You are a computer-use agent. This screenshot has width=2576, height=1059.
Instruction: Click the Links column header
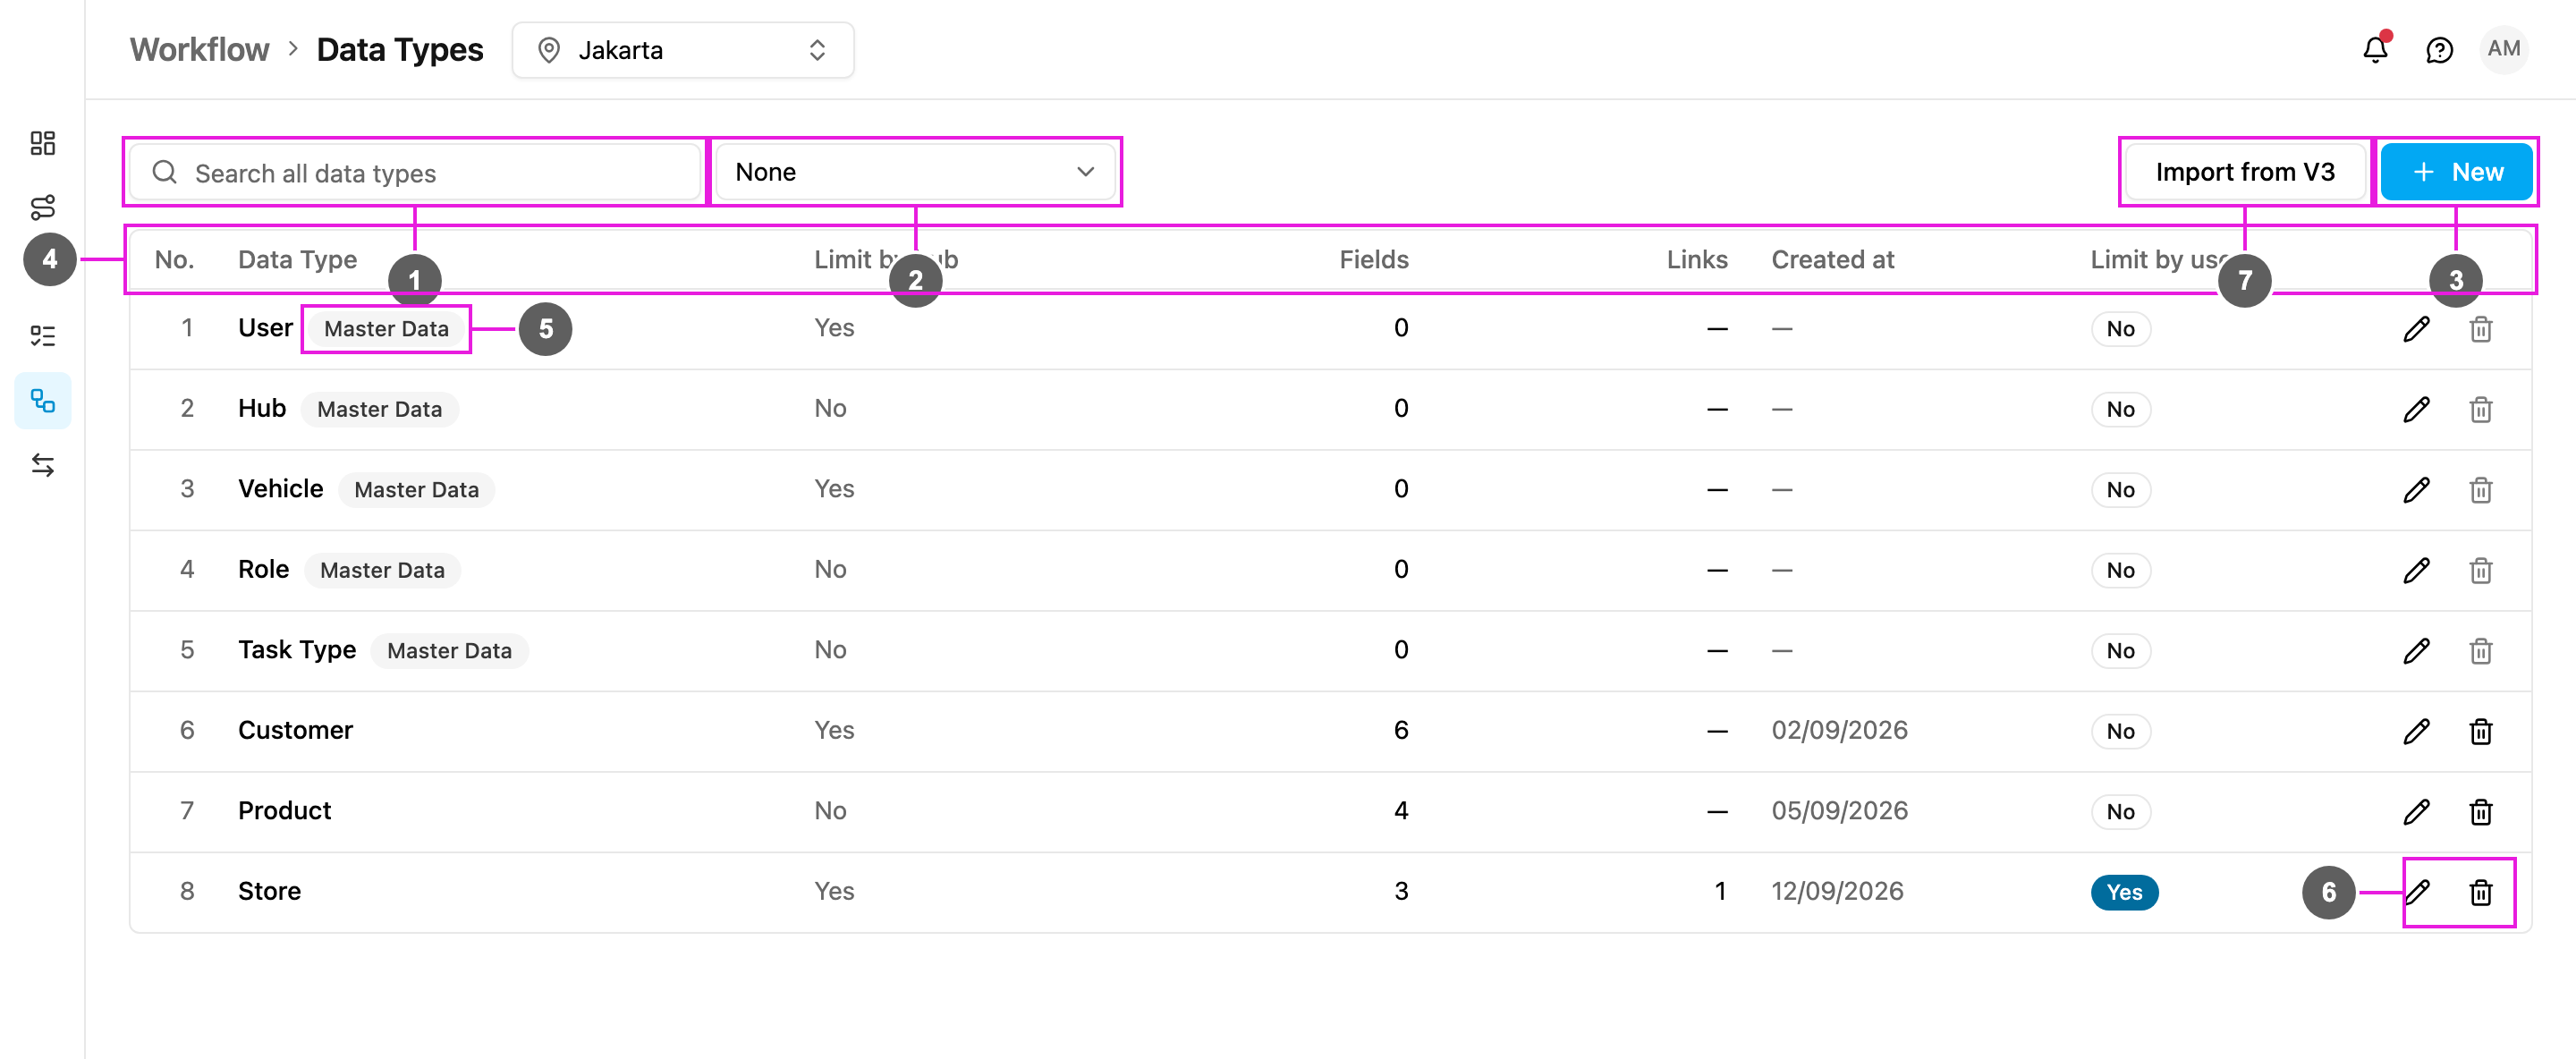1696,260
